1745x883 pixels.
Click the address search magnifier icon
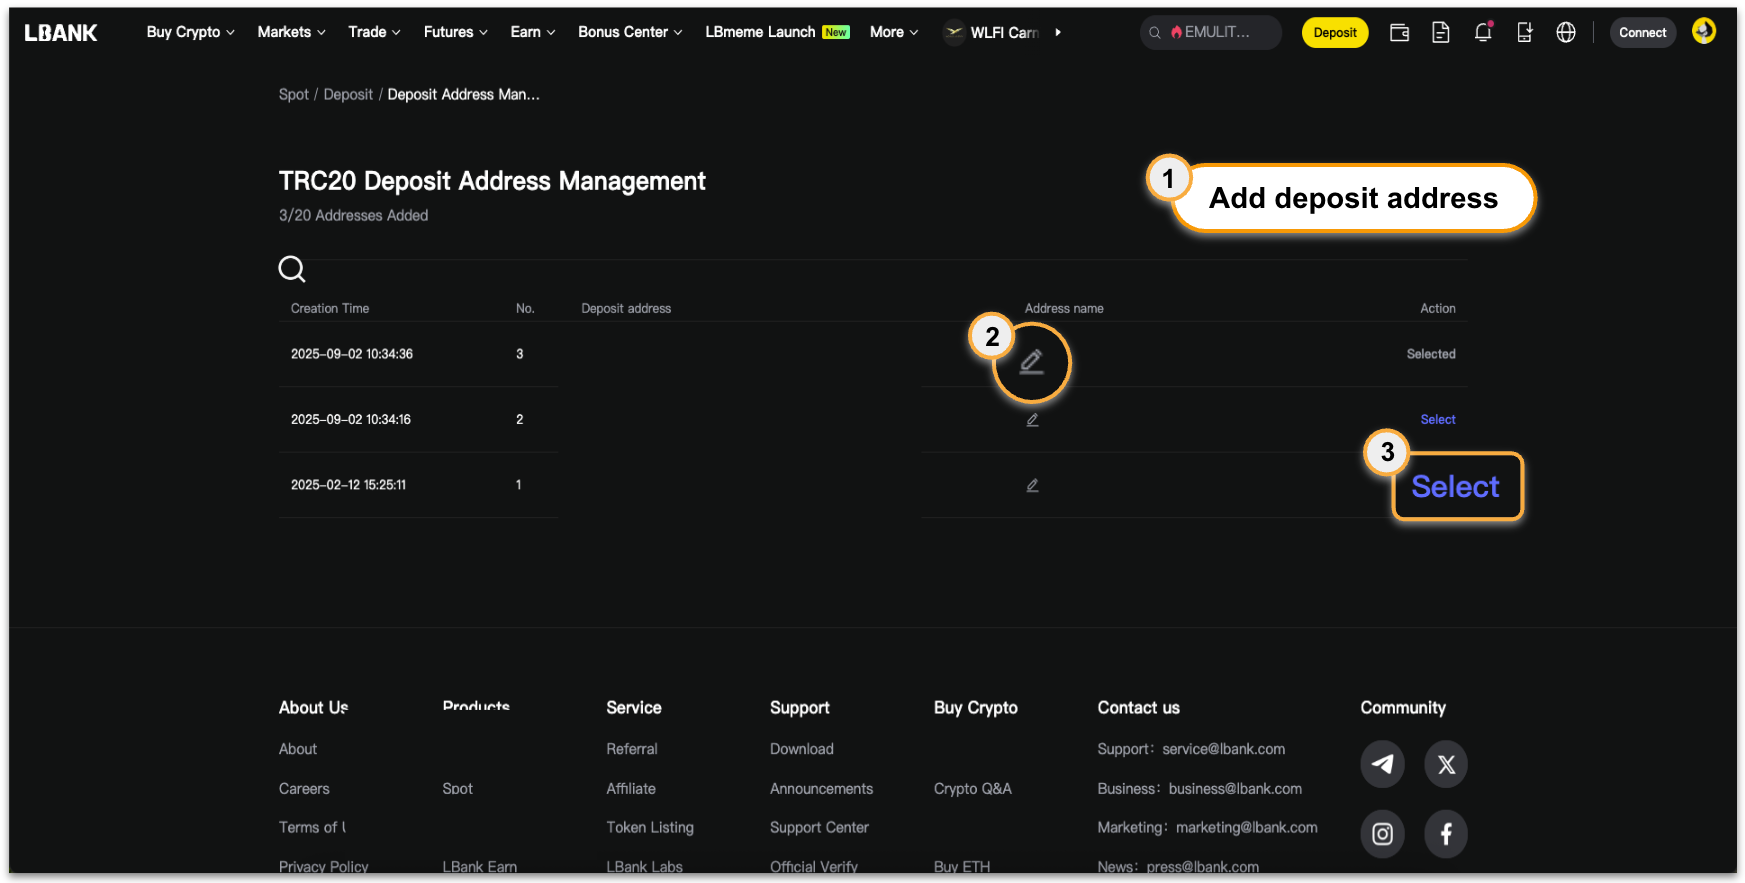[292, 269]
